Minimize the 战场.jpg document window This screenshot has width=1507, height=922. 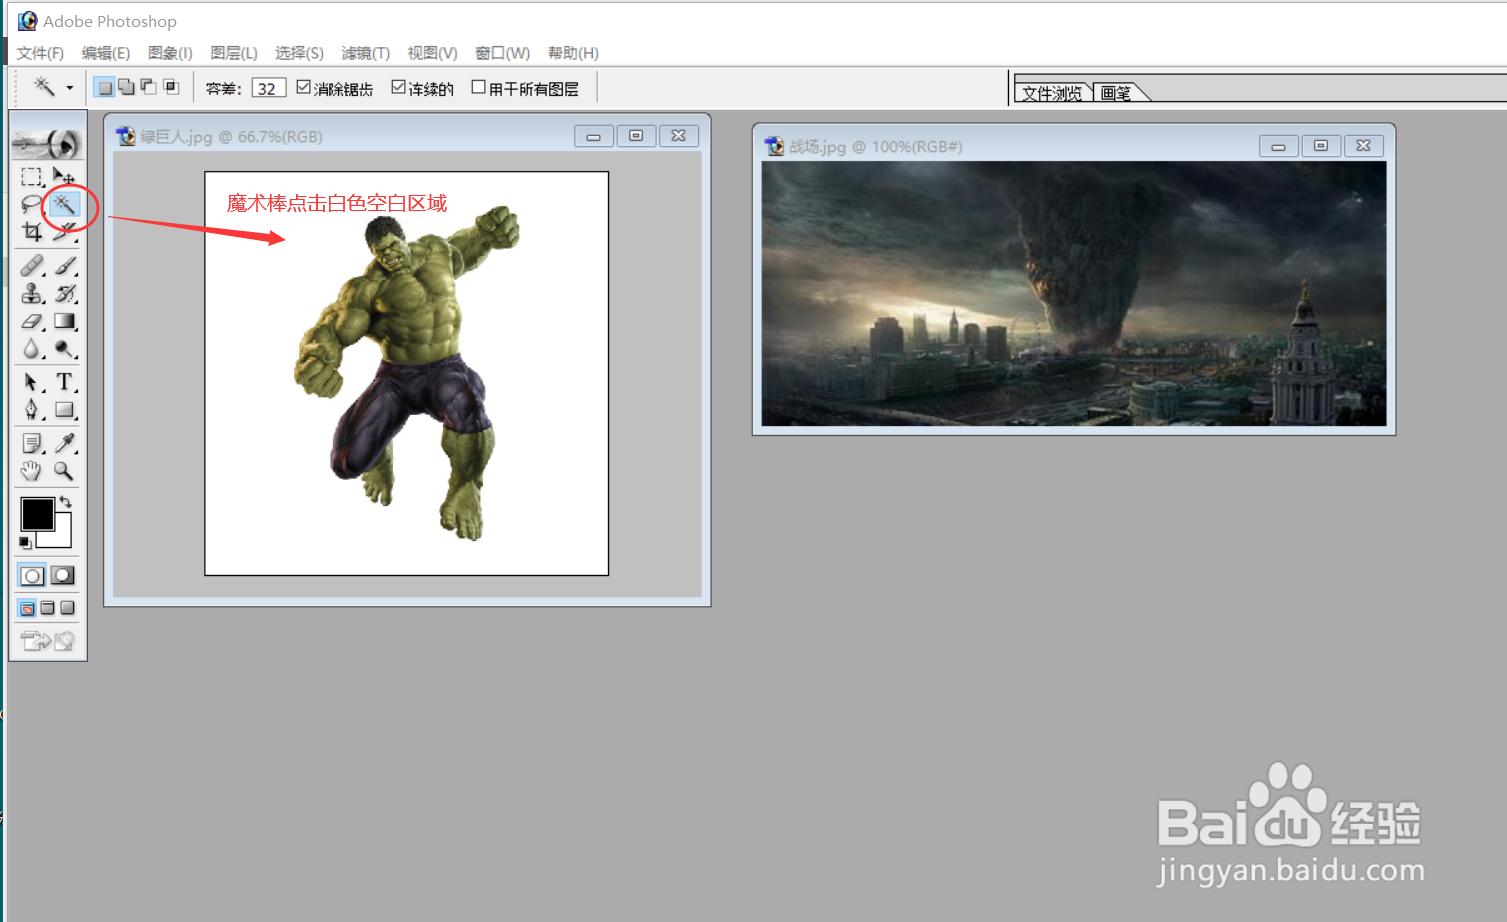[x=1278, y=146]
